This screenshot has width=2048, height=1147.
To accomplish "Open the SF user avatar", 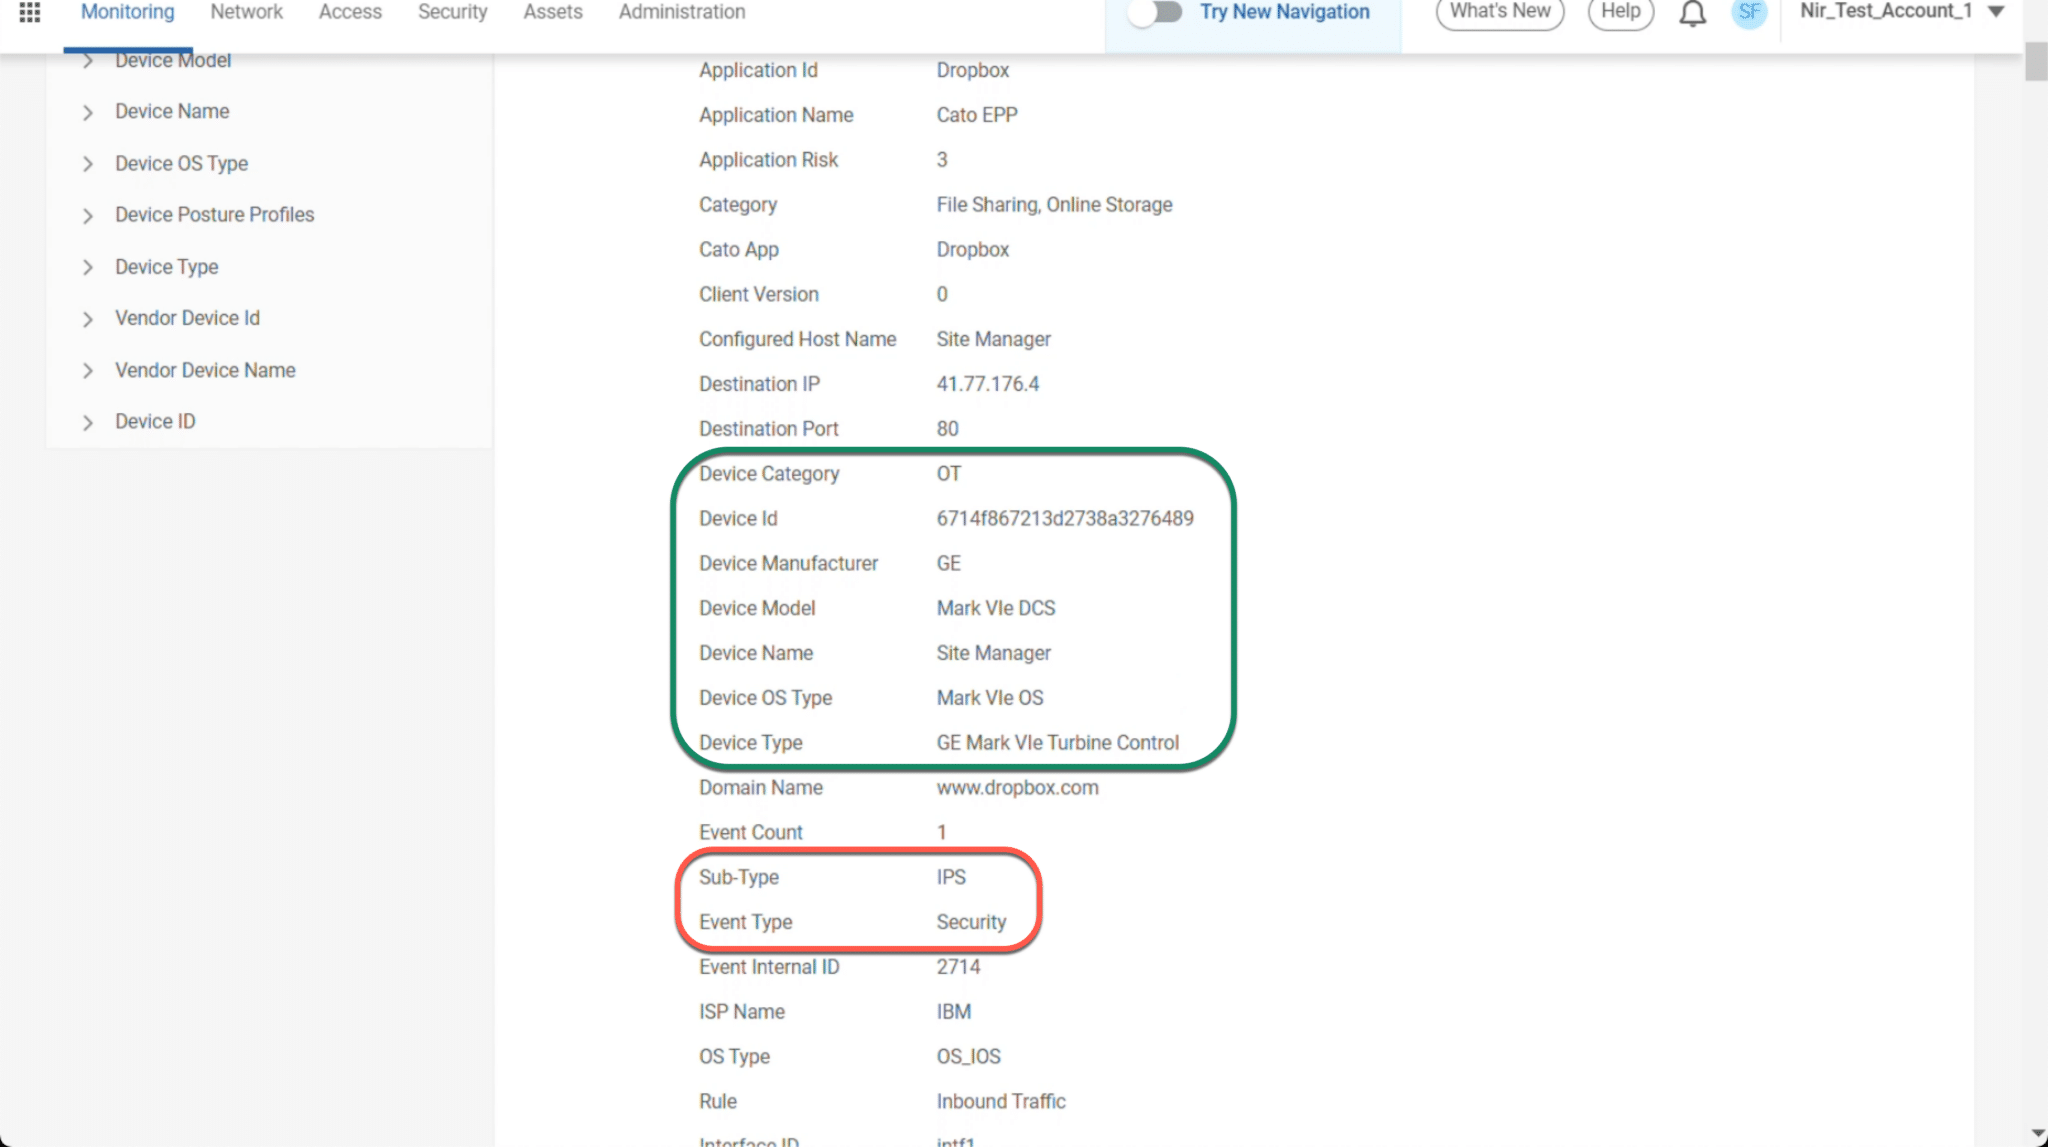I will pos(1749,12).
